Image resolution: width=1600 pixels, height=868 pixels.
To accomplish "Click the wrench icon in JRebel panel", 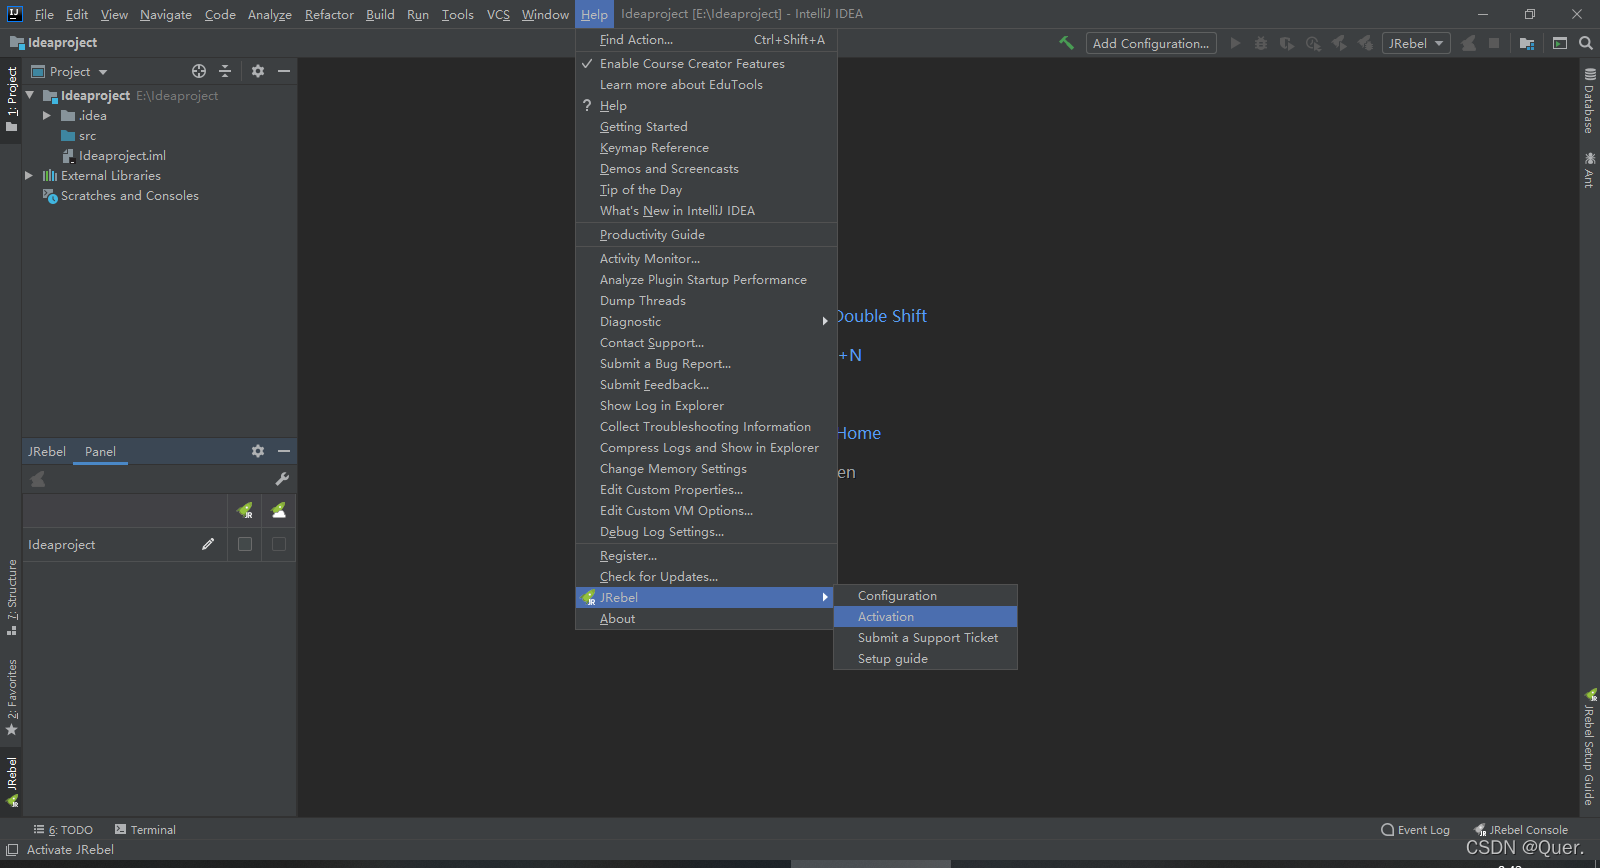I will [x=282, y=479].
